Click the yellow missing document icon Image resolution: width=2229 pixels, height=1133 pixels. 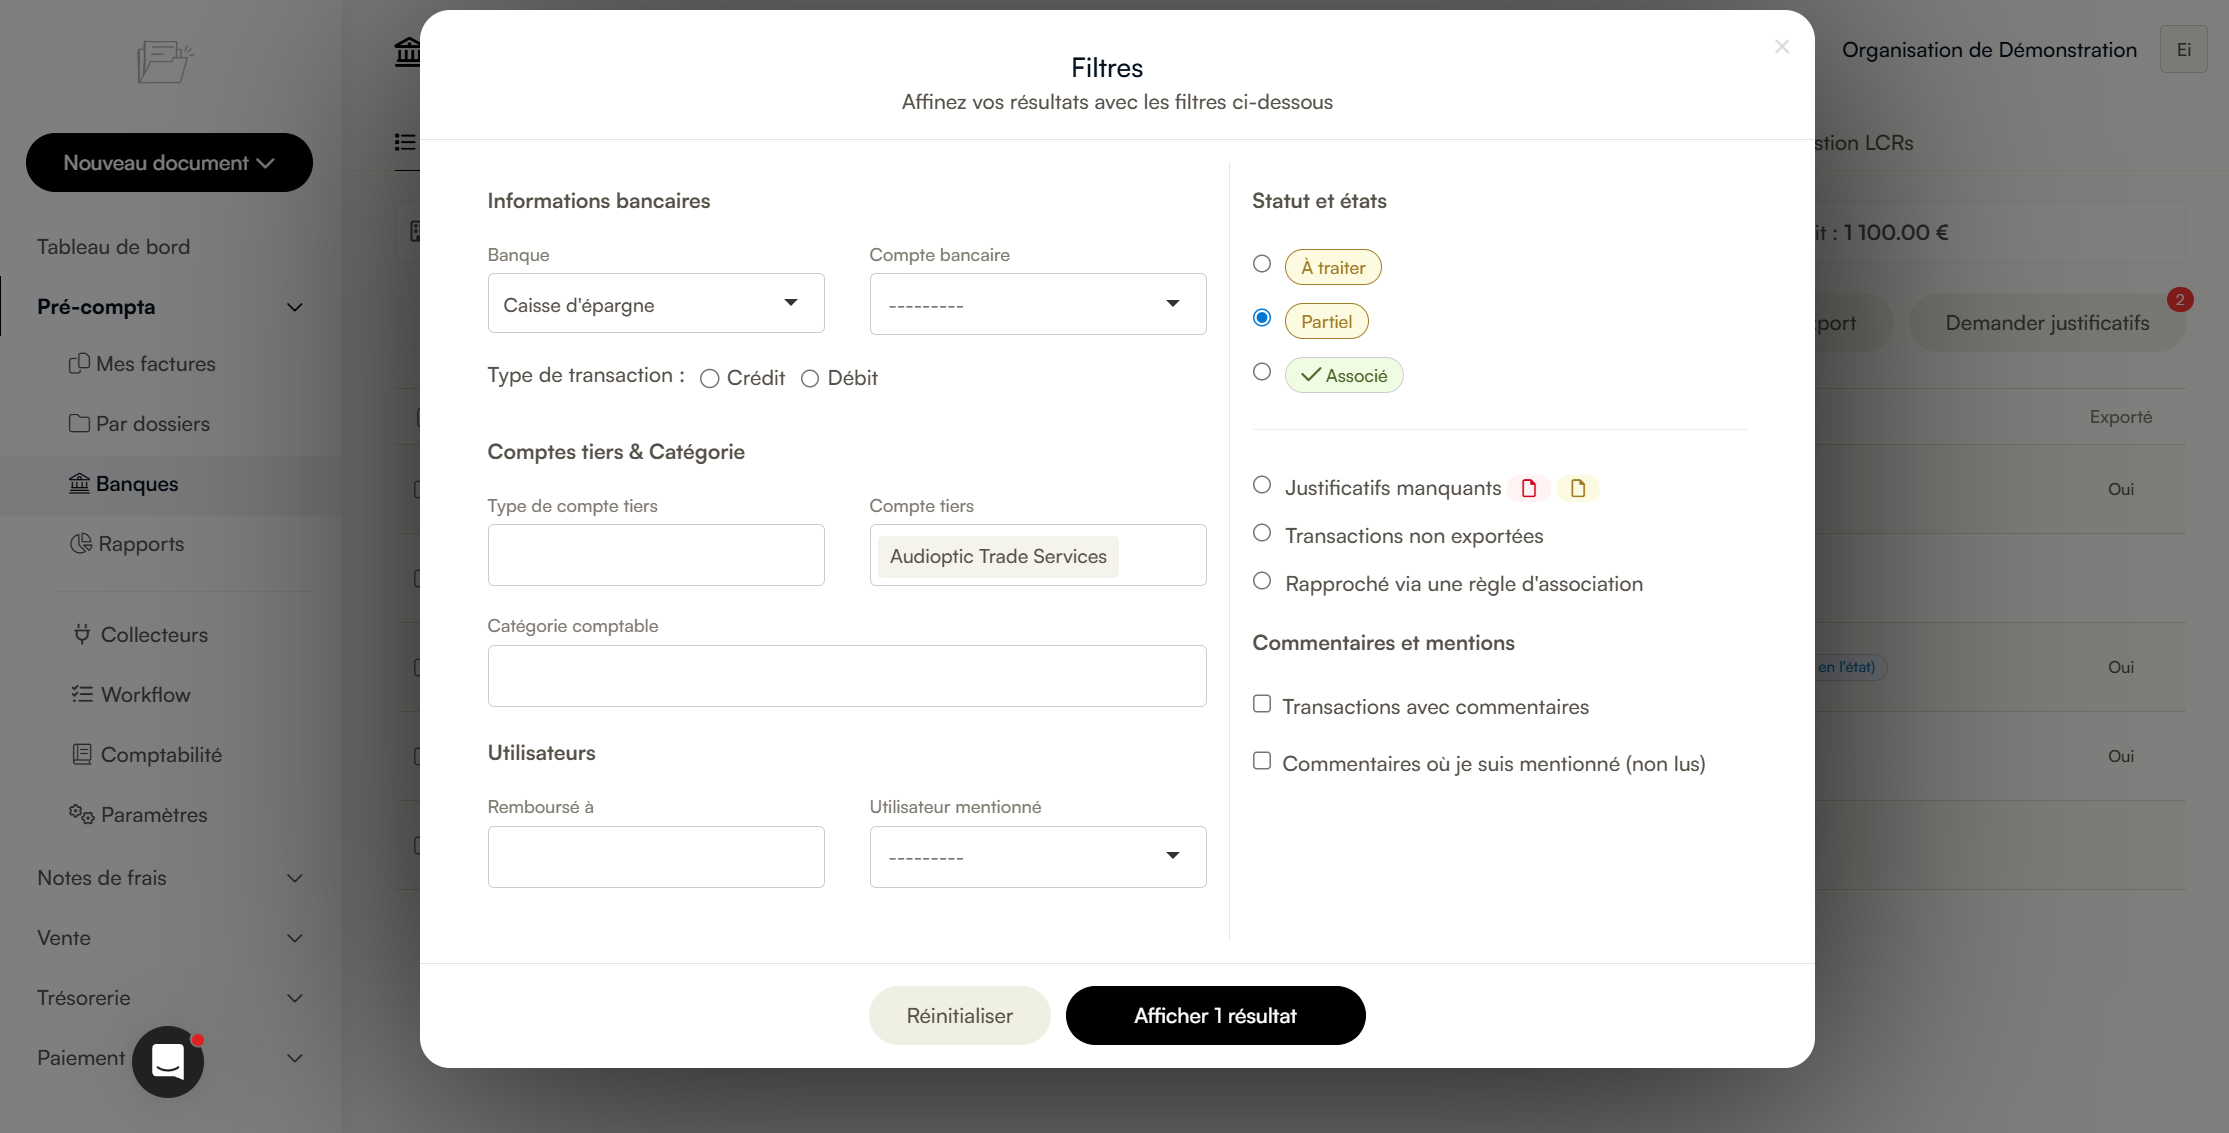click(1578, 488)
